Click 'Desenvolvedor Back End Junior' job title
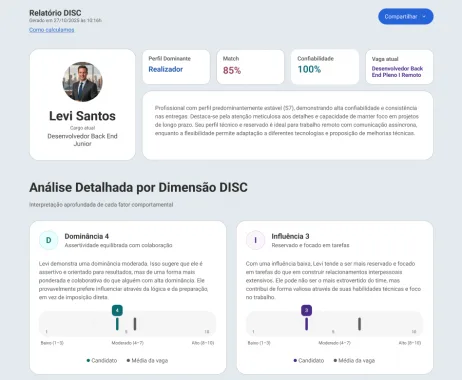Image resolution: width=462 pixels, height=380 pixels. point(82,140)
